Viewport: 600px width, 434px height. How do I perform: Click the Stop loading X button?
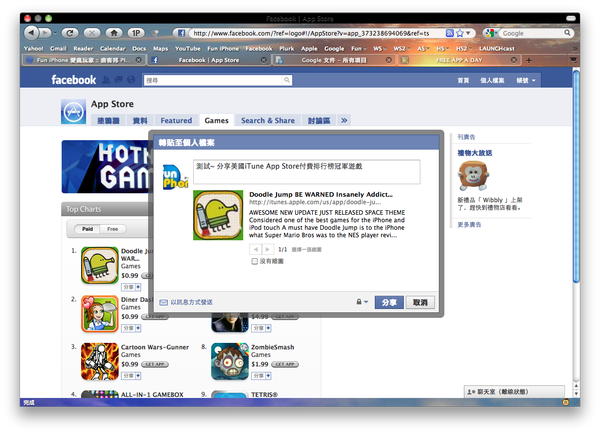pos(92,33)
